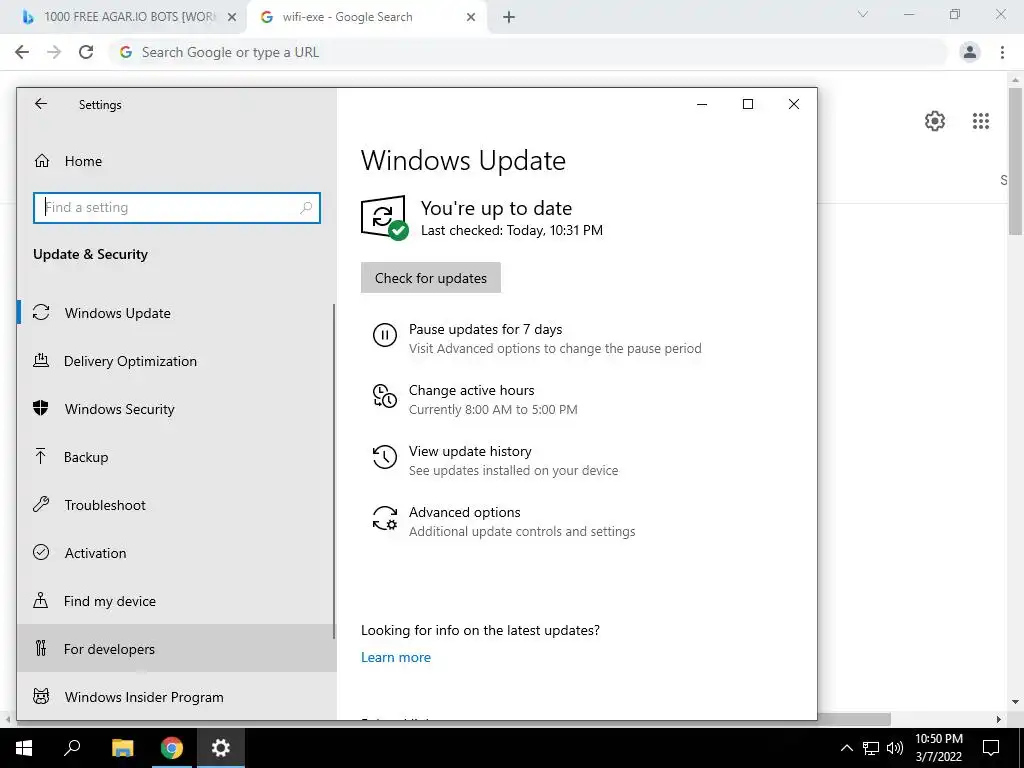Open taskbar search magnifier

click(x=72, y=748)
